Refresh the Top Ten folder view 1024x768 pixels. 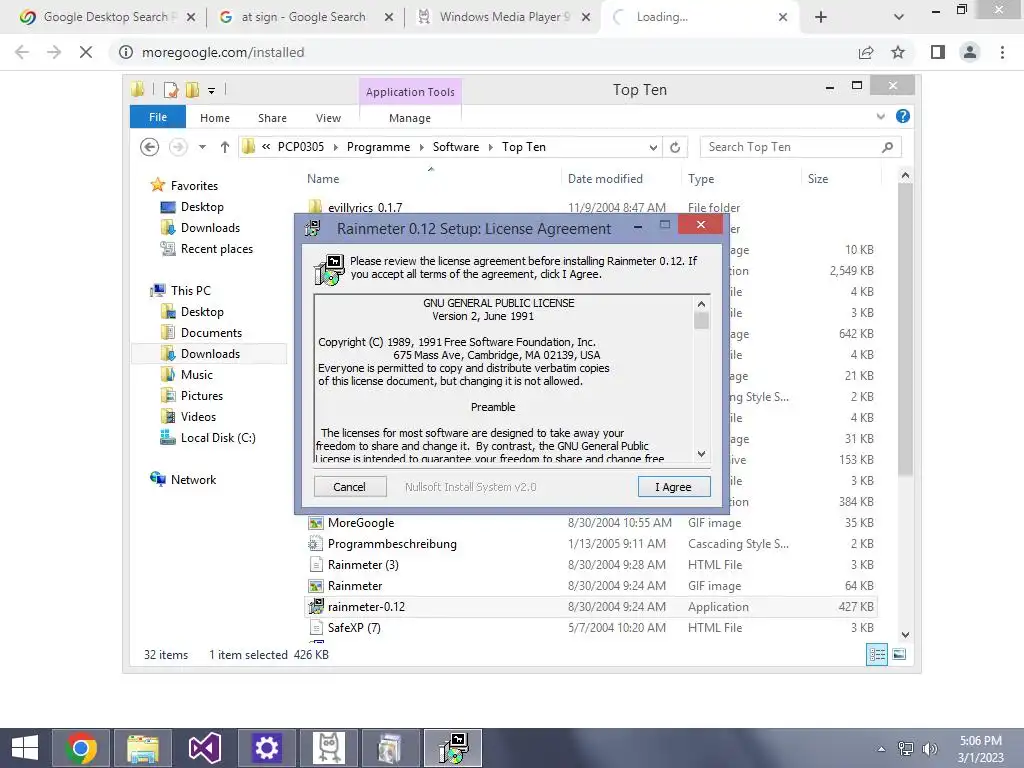[x=675, y=147]
